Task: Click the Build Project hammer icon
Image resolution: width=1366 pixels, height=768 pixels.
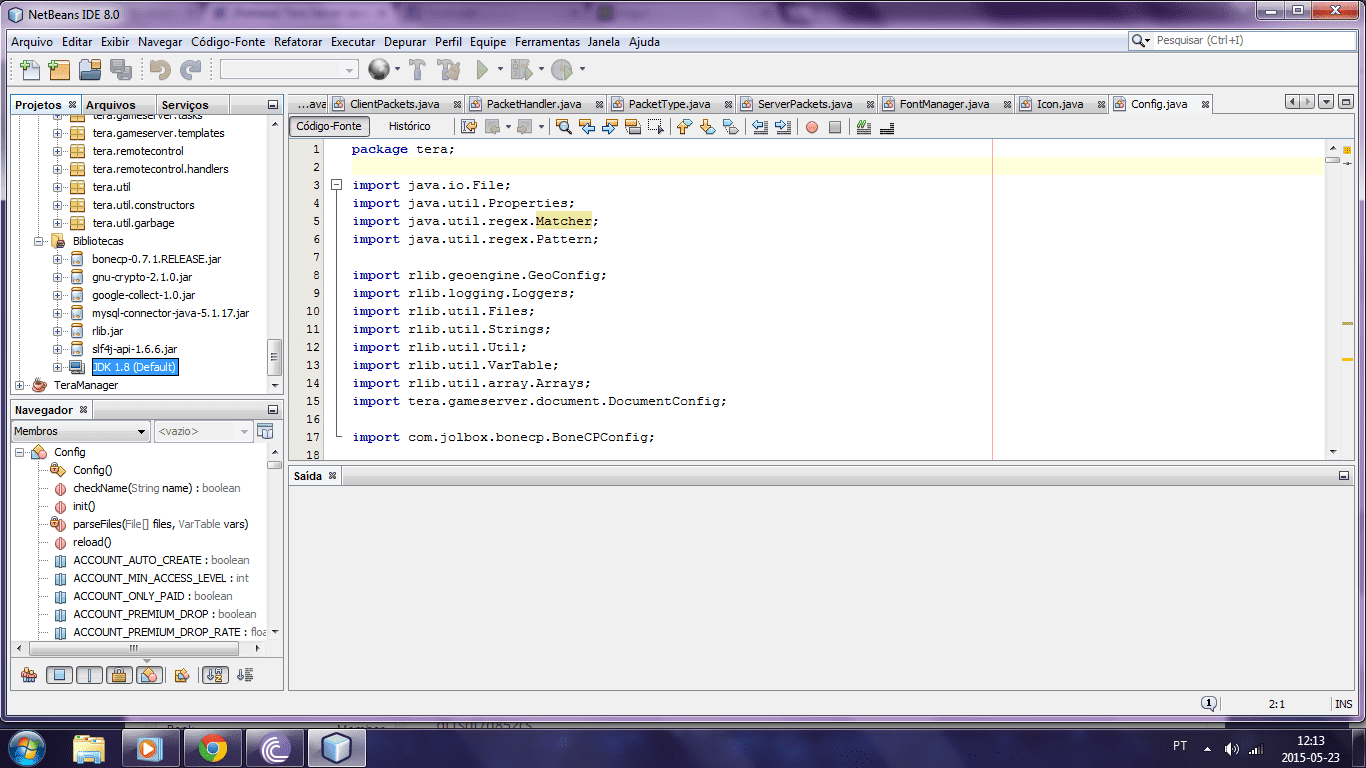Action: click(x=418, y=69)
